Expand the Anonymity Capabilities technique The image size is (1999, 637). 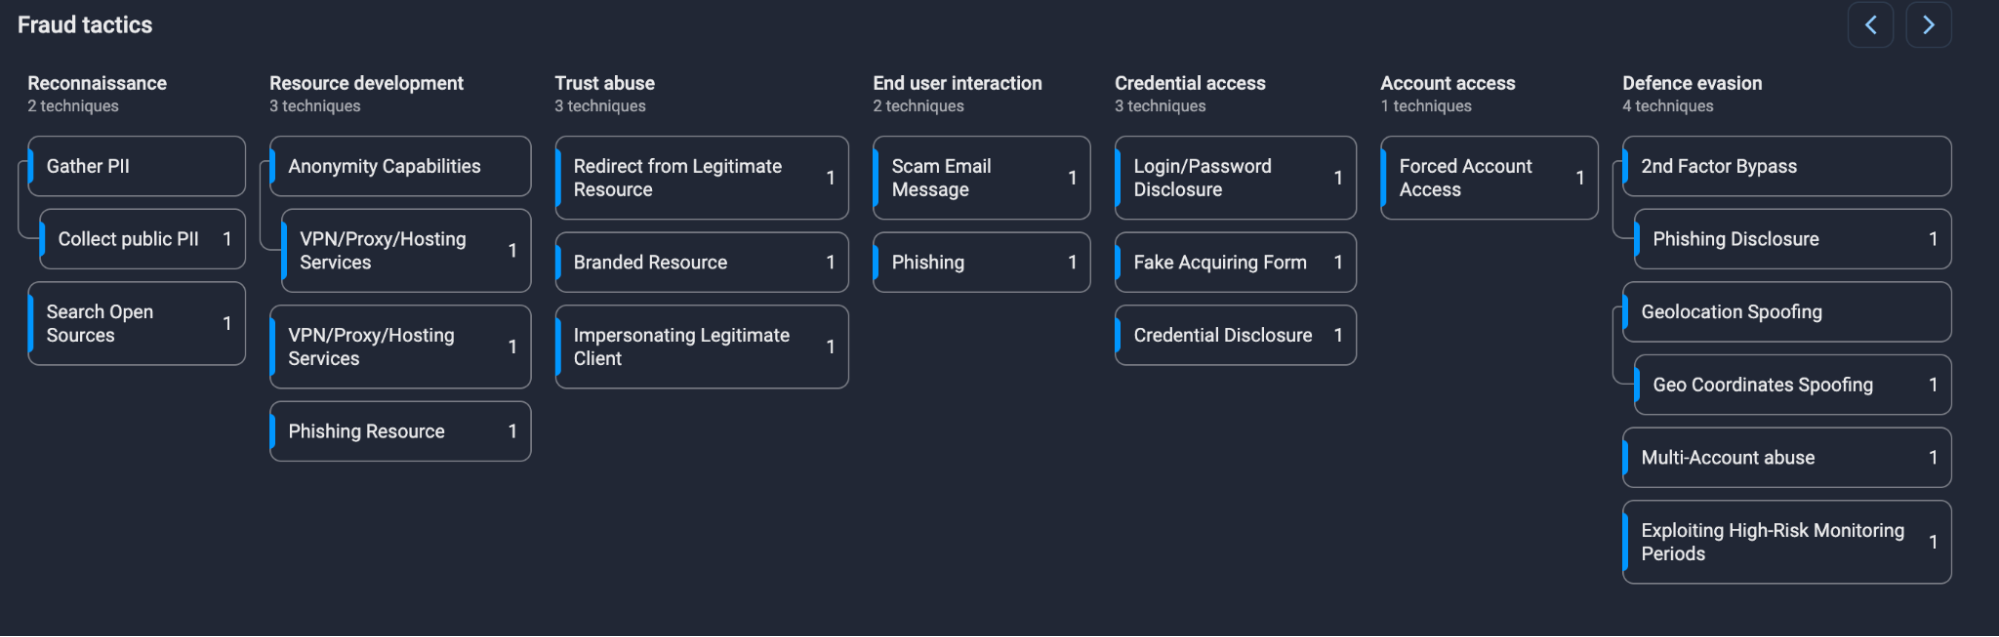pyautogui.click(x=400, y=166)
